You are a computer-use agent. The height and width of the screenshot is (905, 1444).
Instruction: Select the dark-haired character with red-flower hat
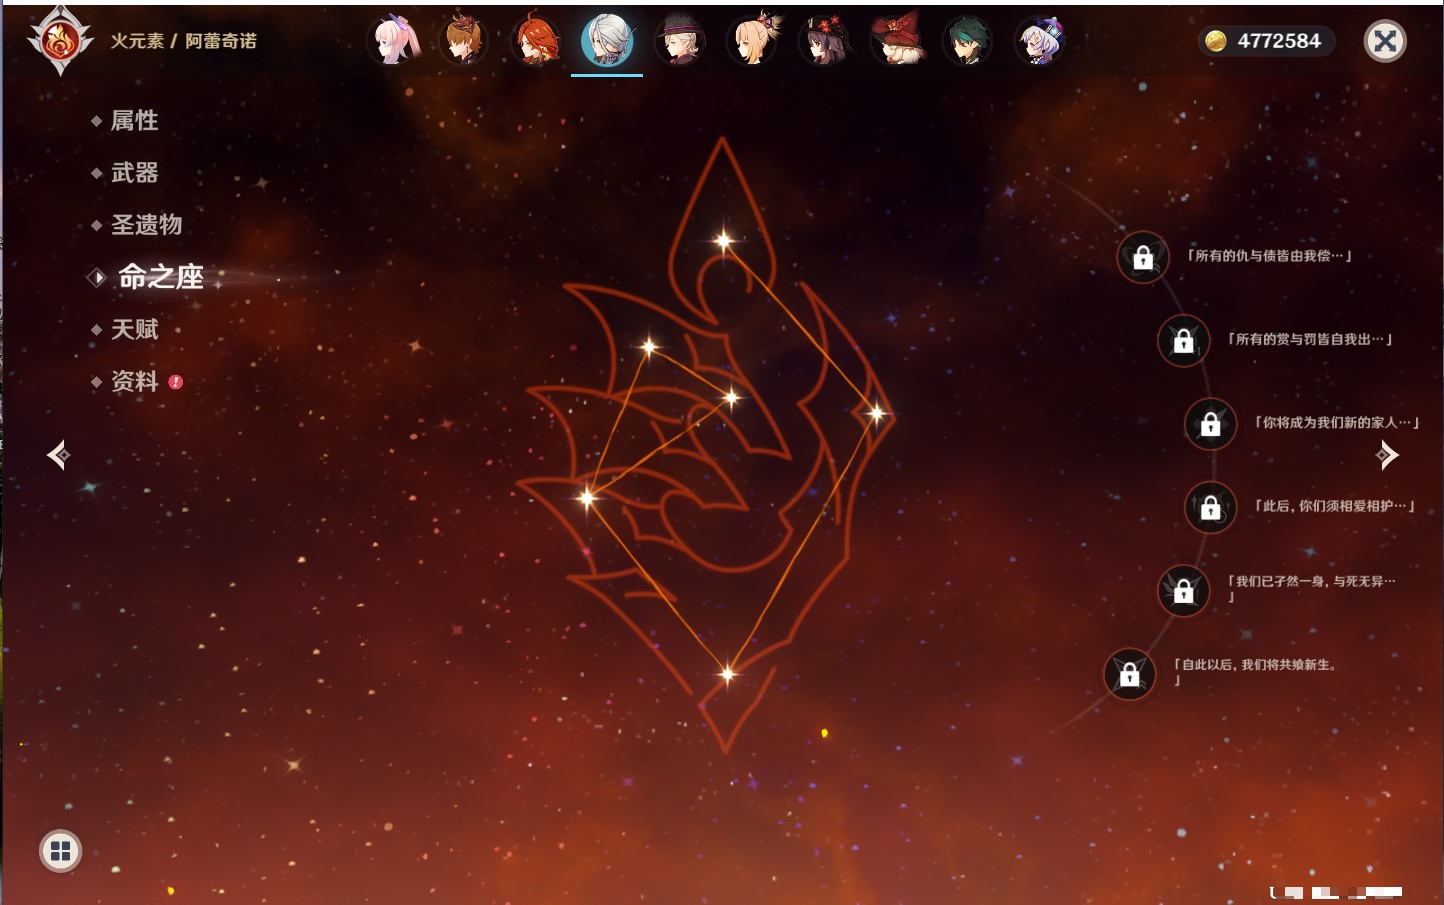[824, 41]
